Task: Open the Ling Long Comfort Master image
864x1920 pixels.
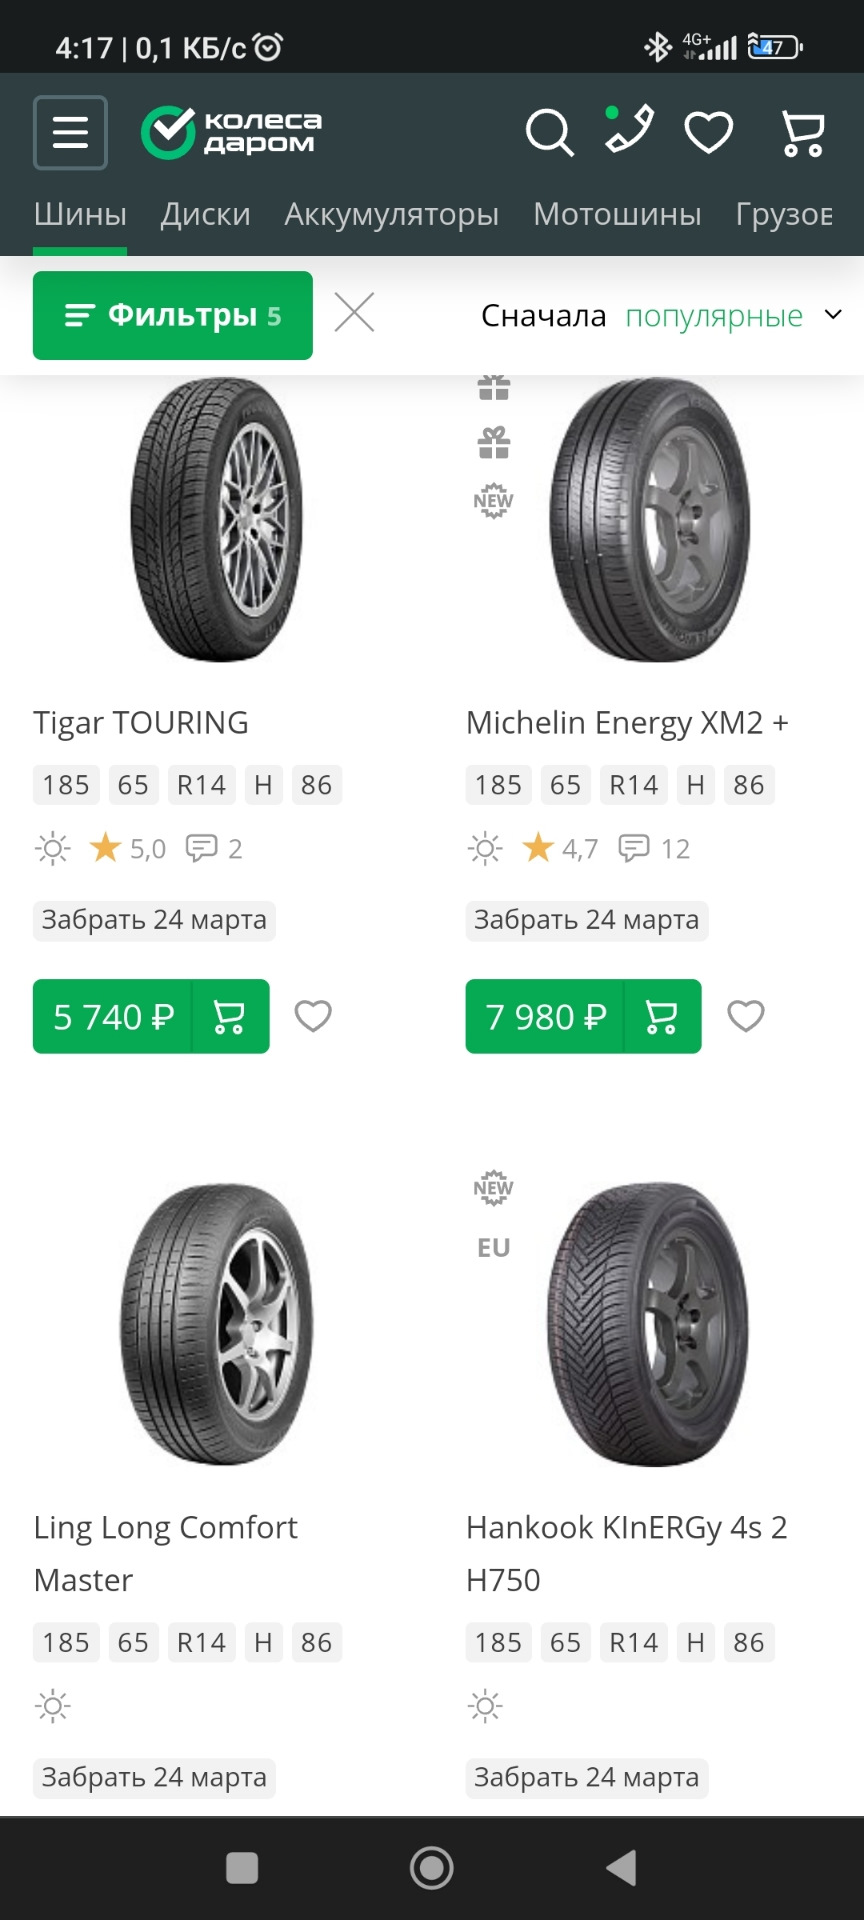Action: pos(216,1325)
